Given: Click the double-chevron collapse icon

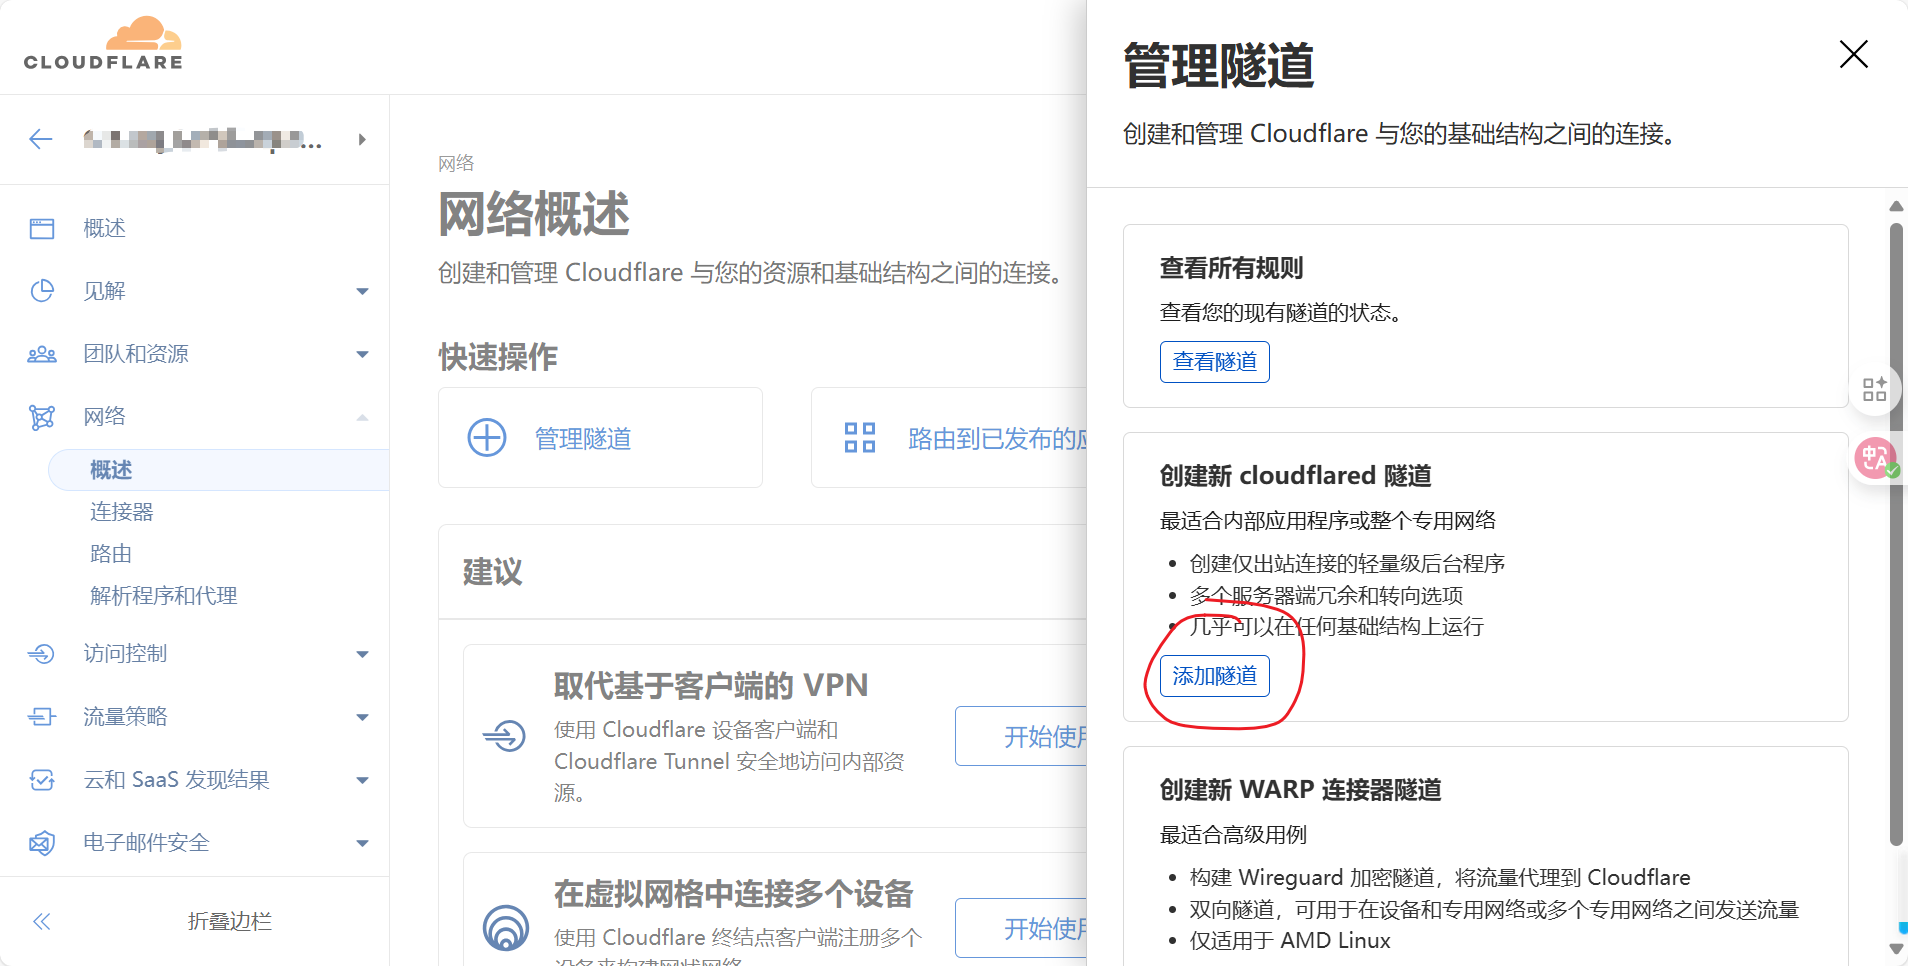Looking at the screenshot, I should coord(42,922).
